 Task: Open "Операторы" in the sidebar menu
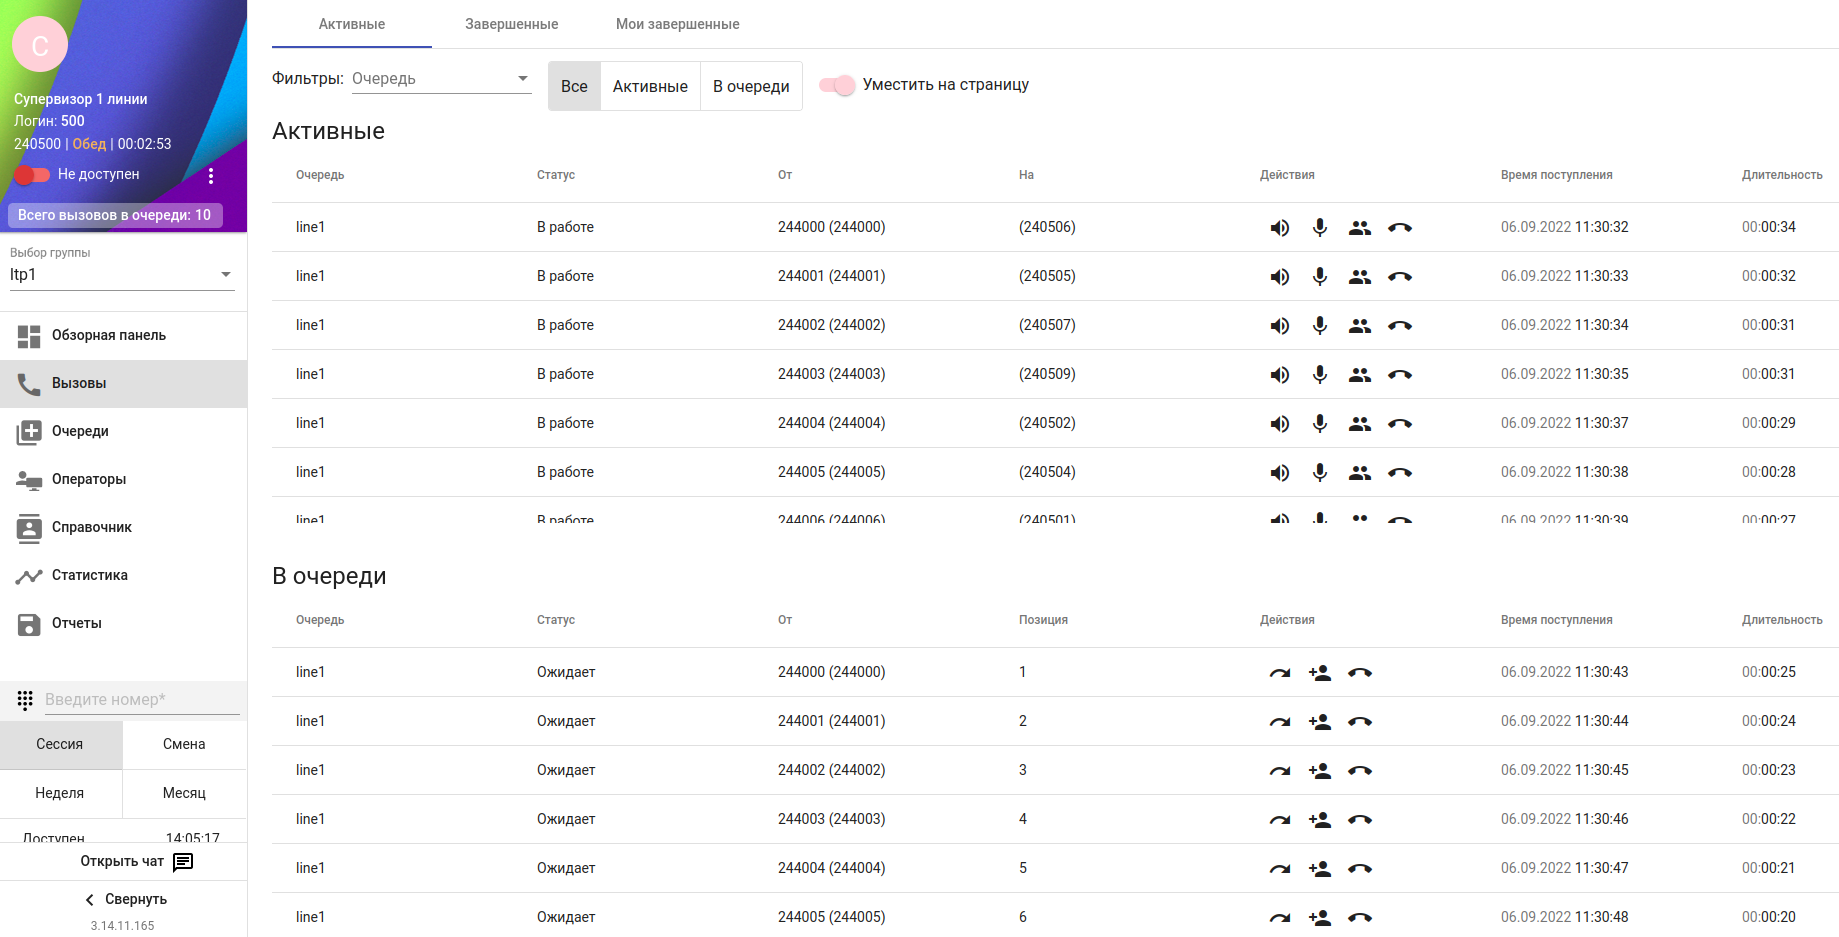point(89,479)
